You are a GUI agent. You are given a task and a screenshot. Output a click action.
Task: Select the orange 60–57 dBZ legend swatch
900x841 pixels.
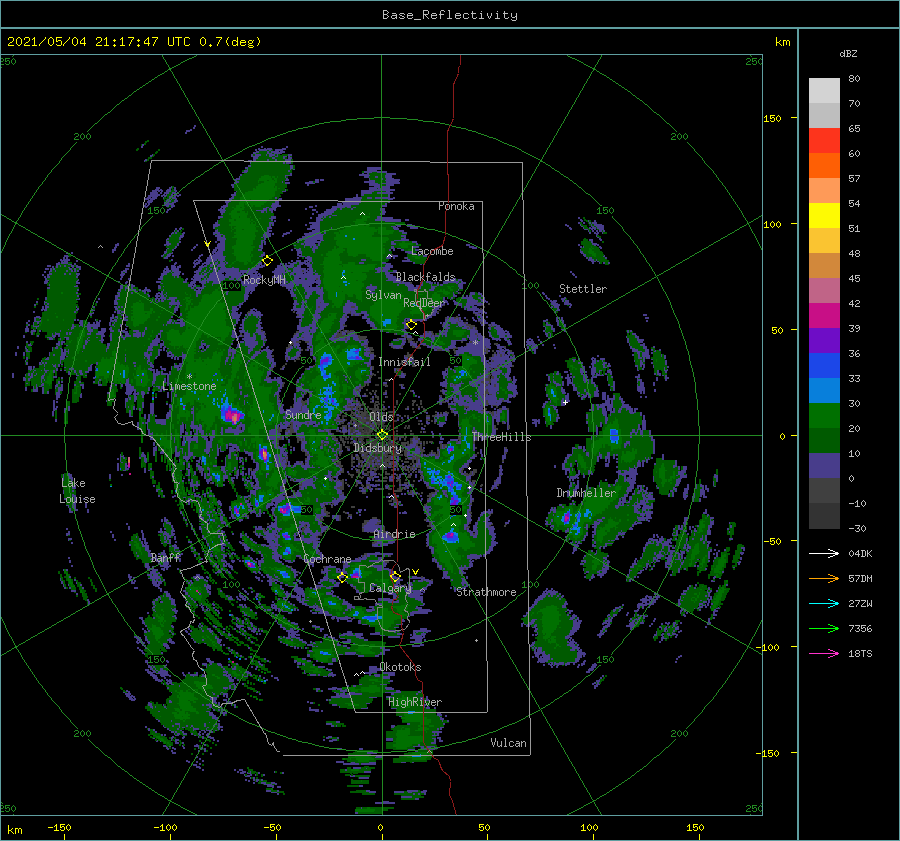[x=824, y=166]
